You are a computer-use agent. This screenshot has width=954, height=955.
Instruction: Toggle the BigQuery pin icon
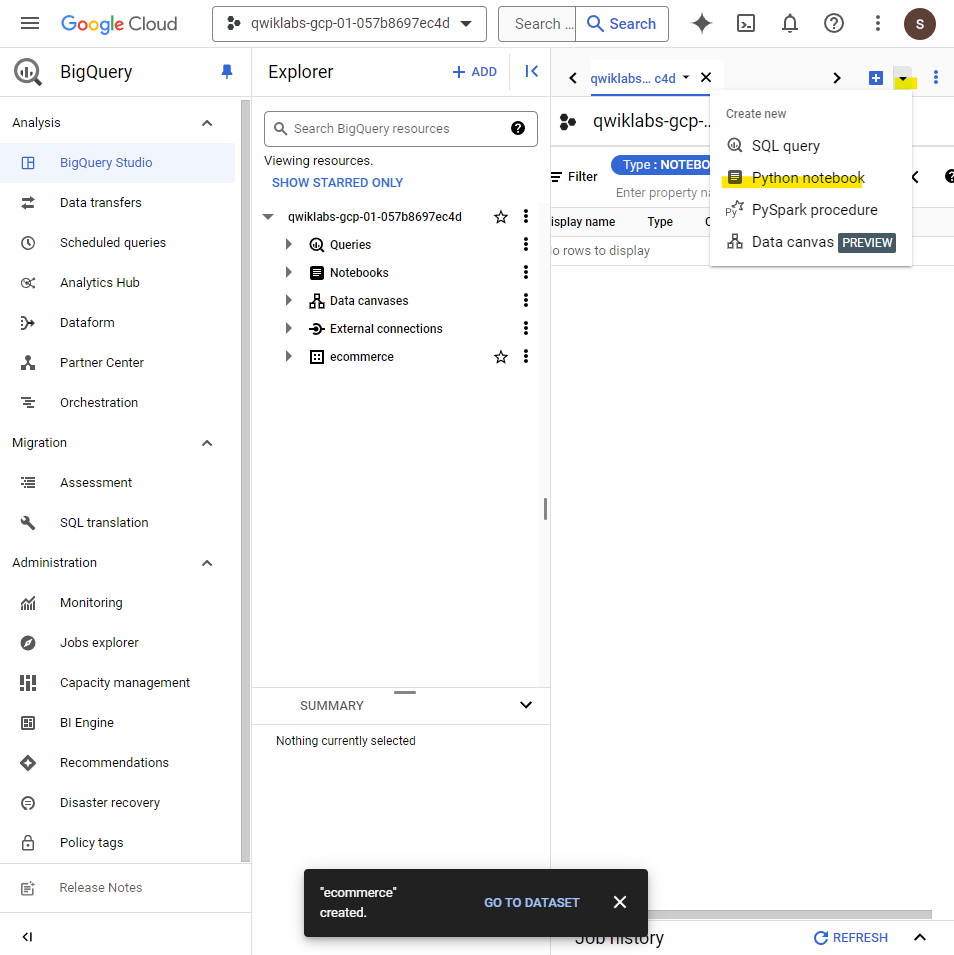(x=227, y=72)
